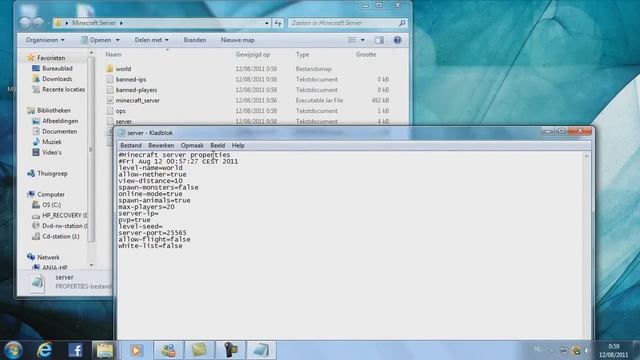Open the HP_RECOVERY drive
Screen dimensions: 640x360
64,216
